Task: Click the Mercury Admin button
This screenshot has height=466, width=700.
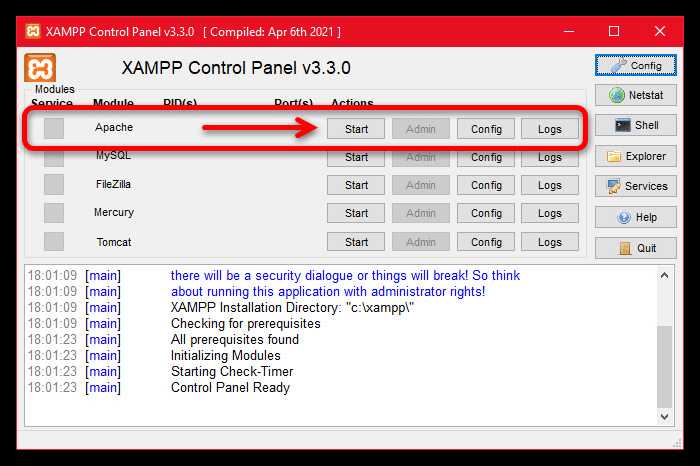Action: pos(421,213)
